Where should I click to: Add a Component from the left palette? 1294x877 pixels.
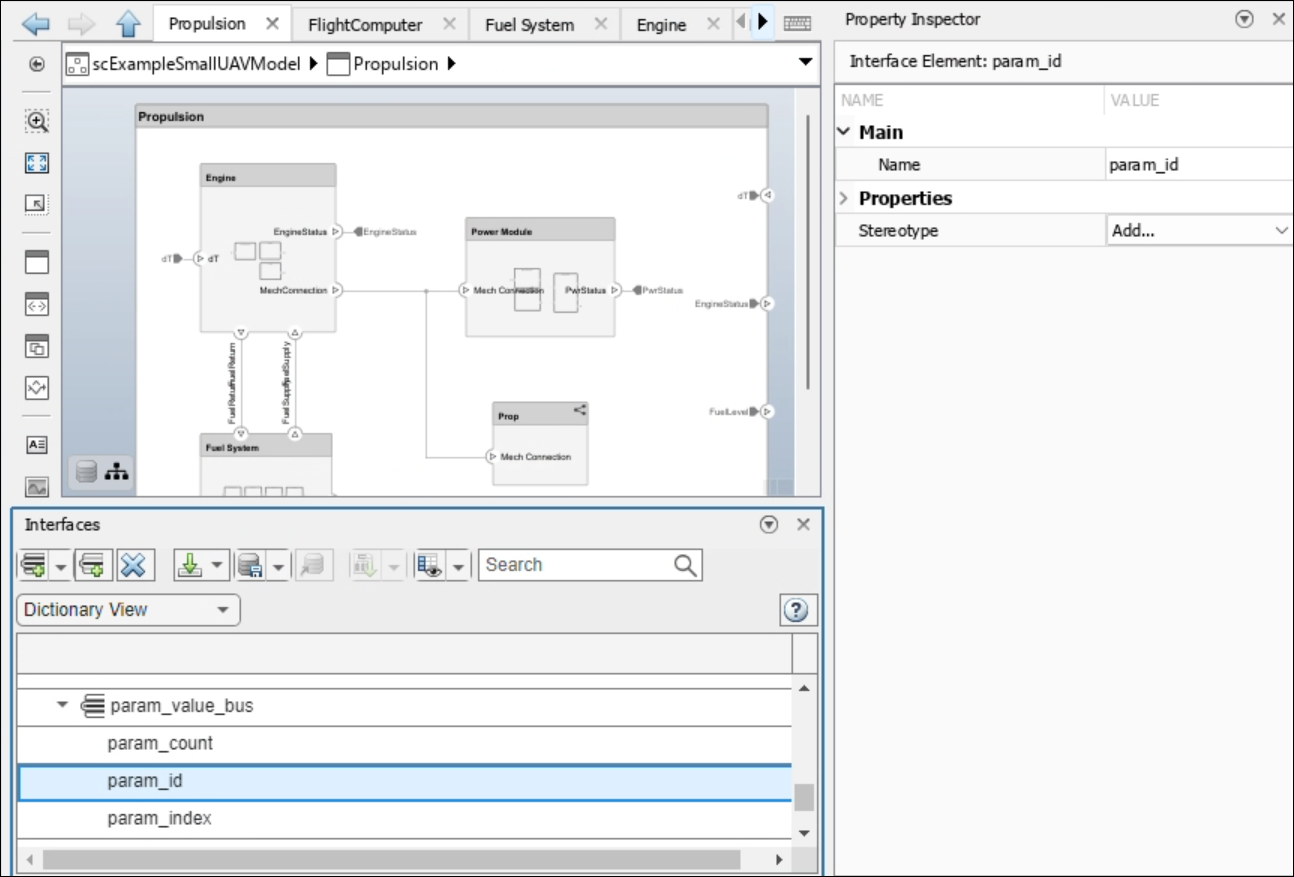coord(37,263)
